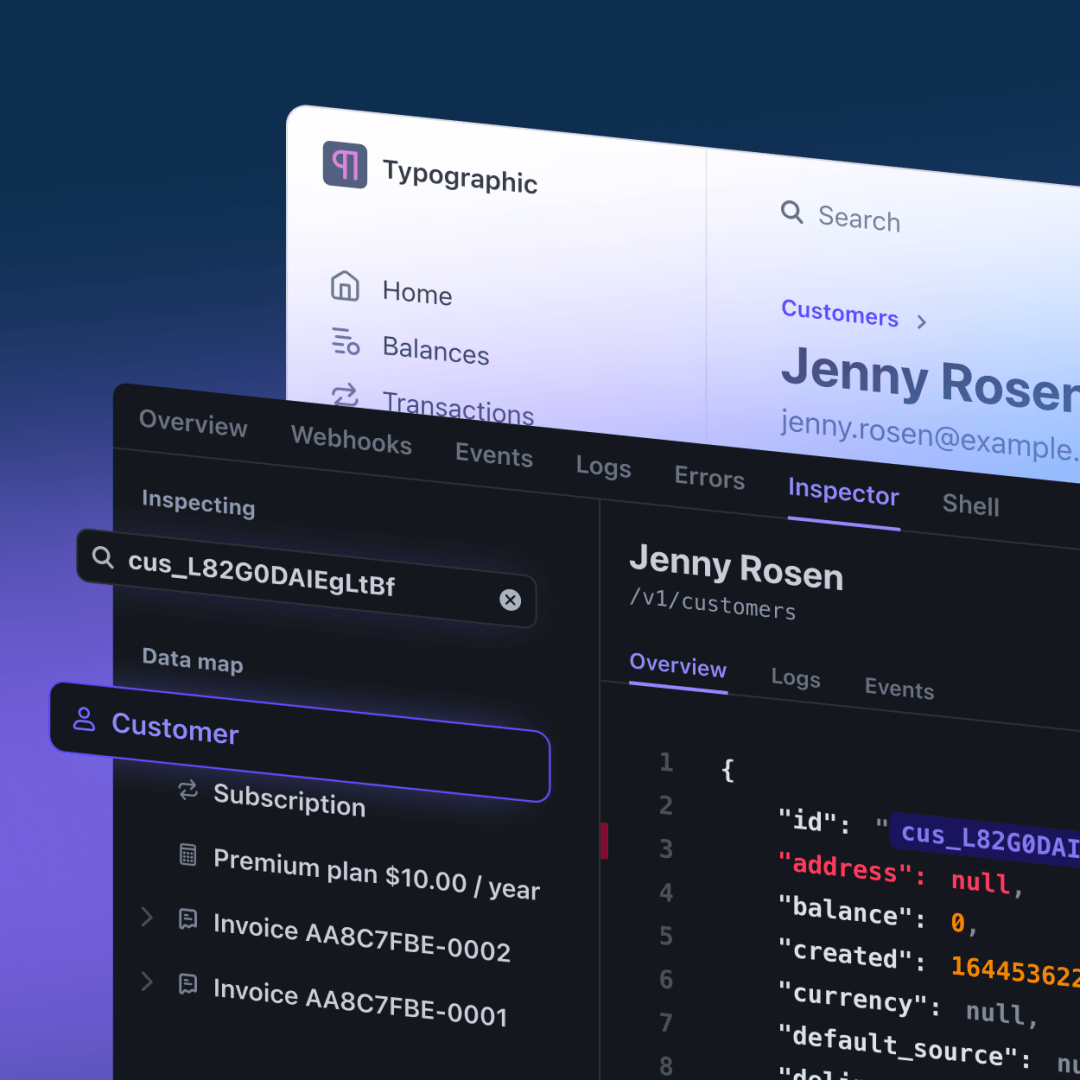
Task: Open Transactions in the sidebar
Action: 458,407
